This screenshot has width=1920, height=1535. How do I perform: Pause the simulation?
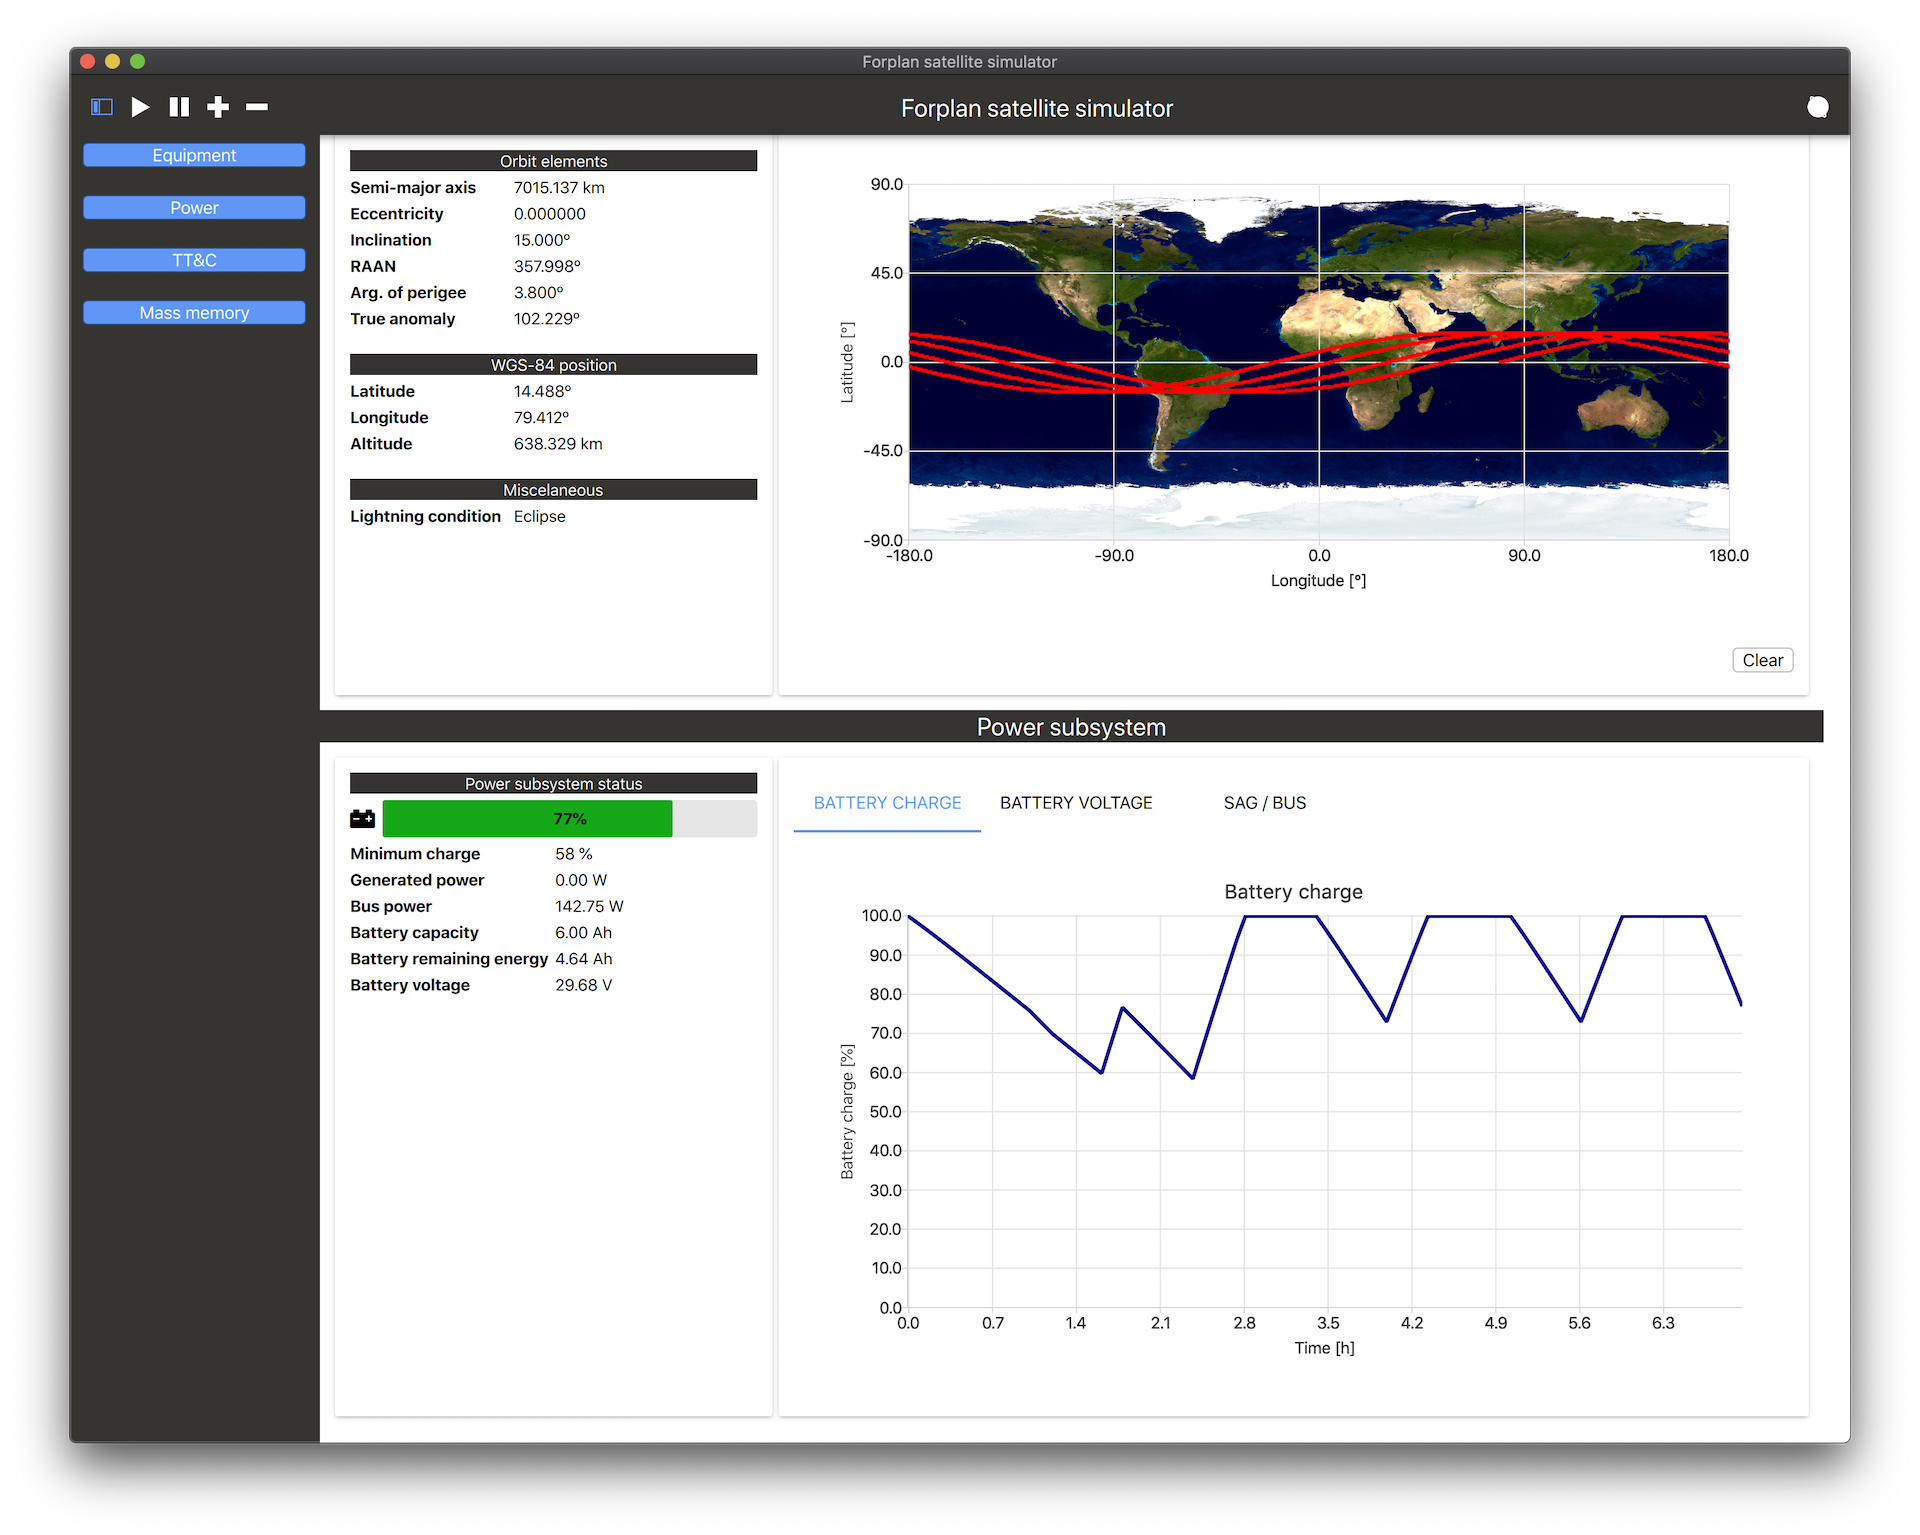(x=179, y=107)
